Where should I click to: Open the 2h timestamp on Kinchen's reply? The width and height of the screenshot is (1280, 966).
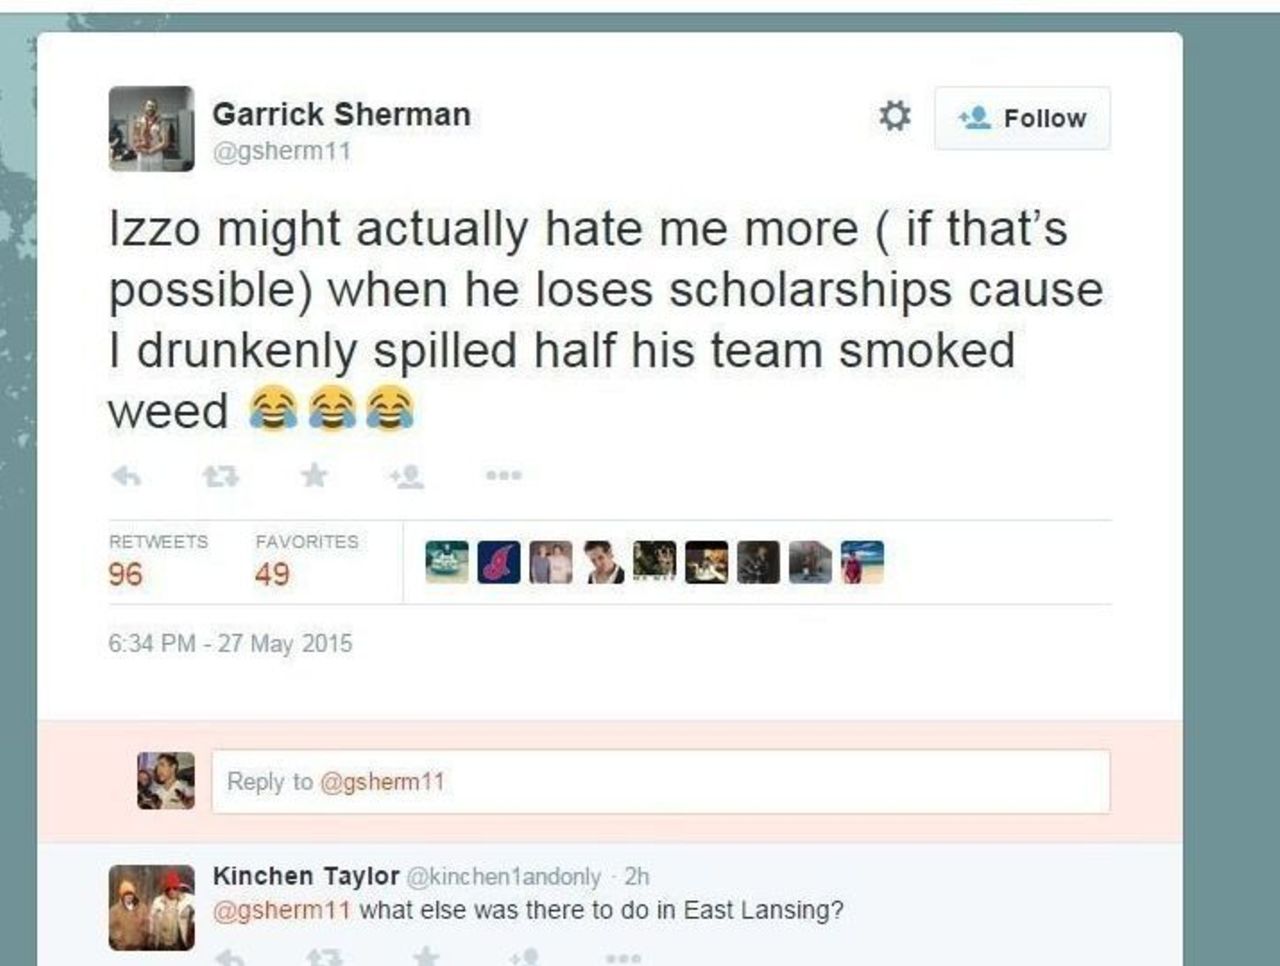click(x=636, y=877)
